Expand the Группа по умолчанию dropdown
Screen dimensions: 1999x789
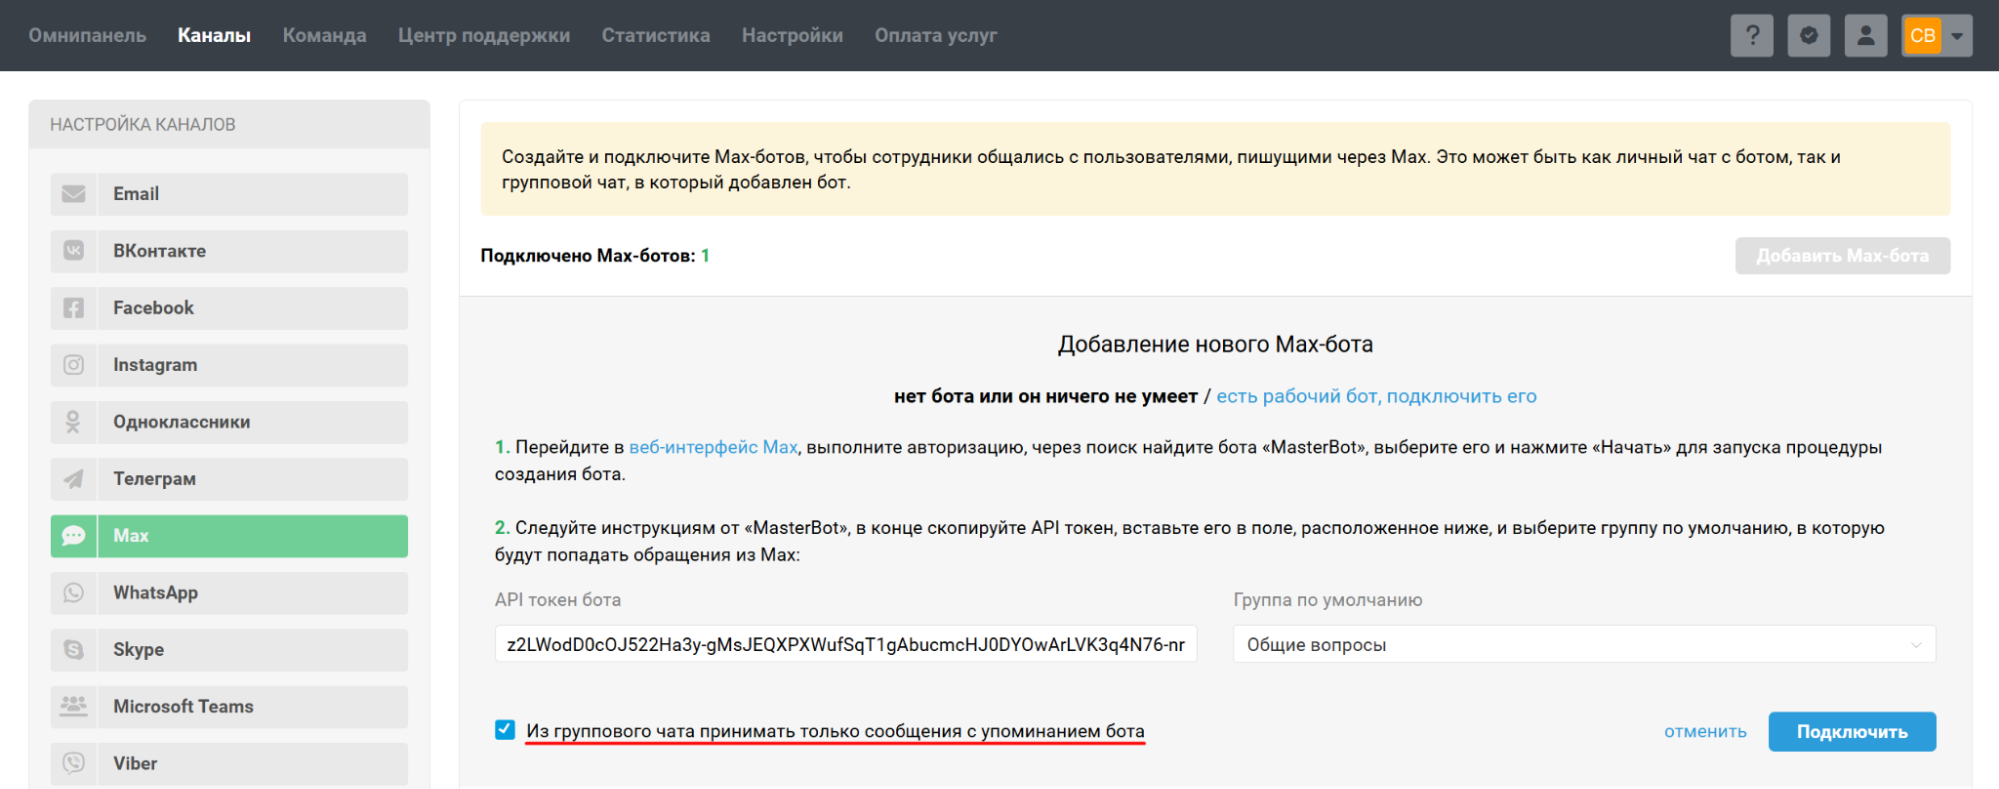click(x=1583, y=645)
